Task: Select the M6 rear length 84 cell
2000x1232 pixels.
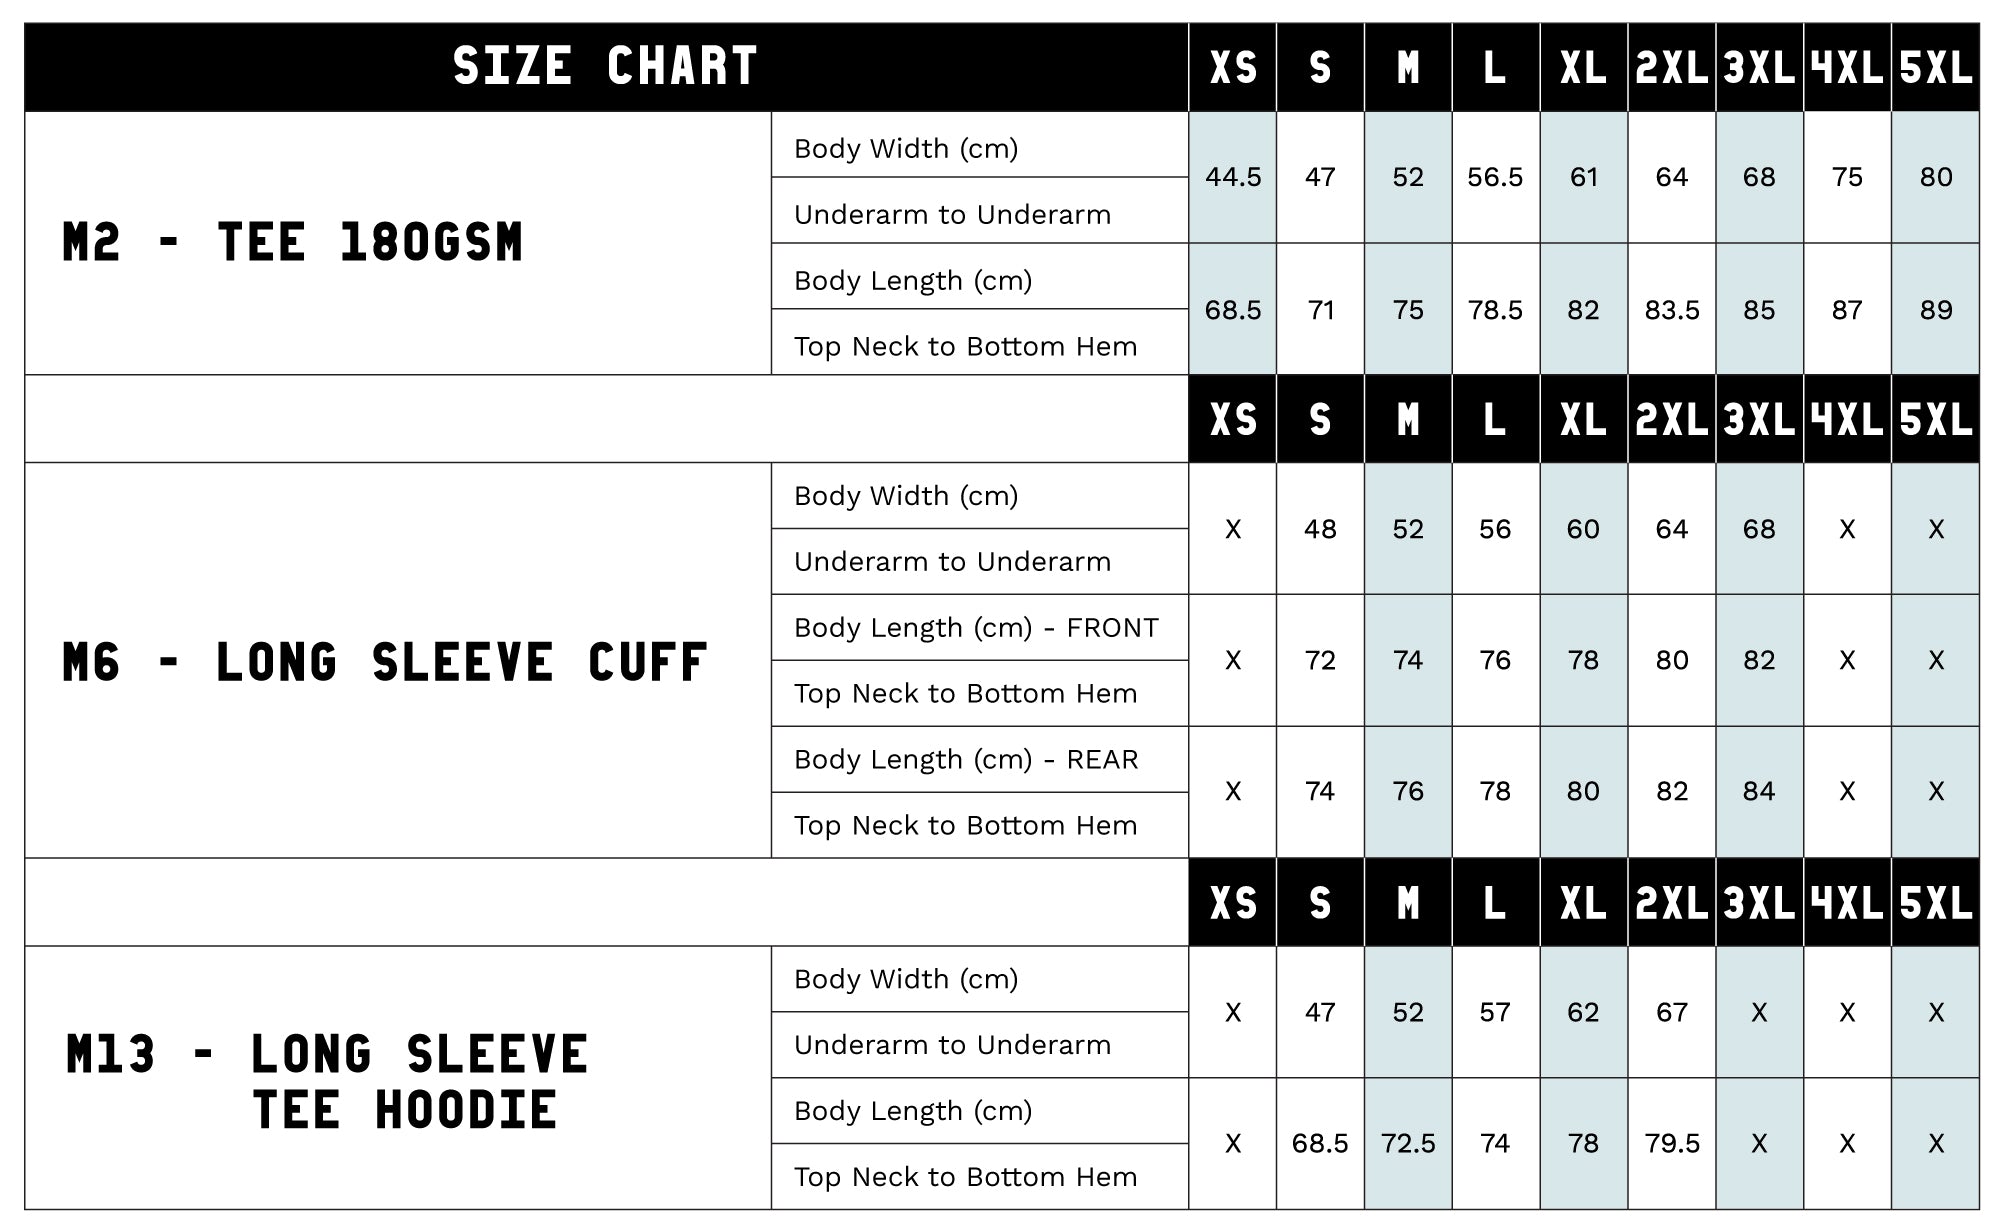Action: [1759, 792]
